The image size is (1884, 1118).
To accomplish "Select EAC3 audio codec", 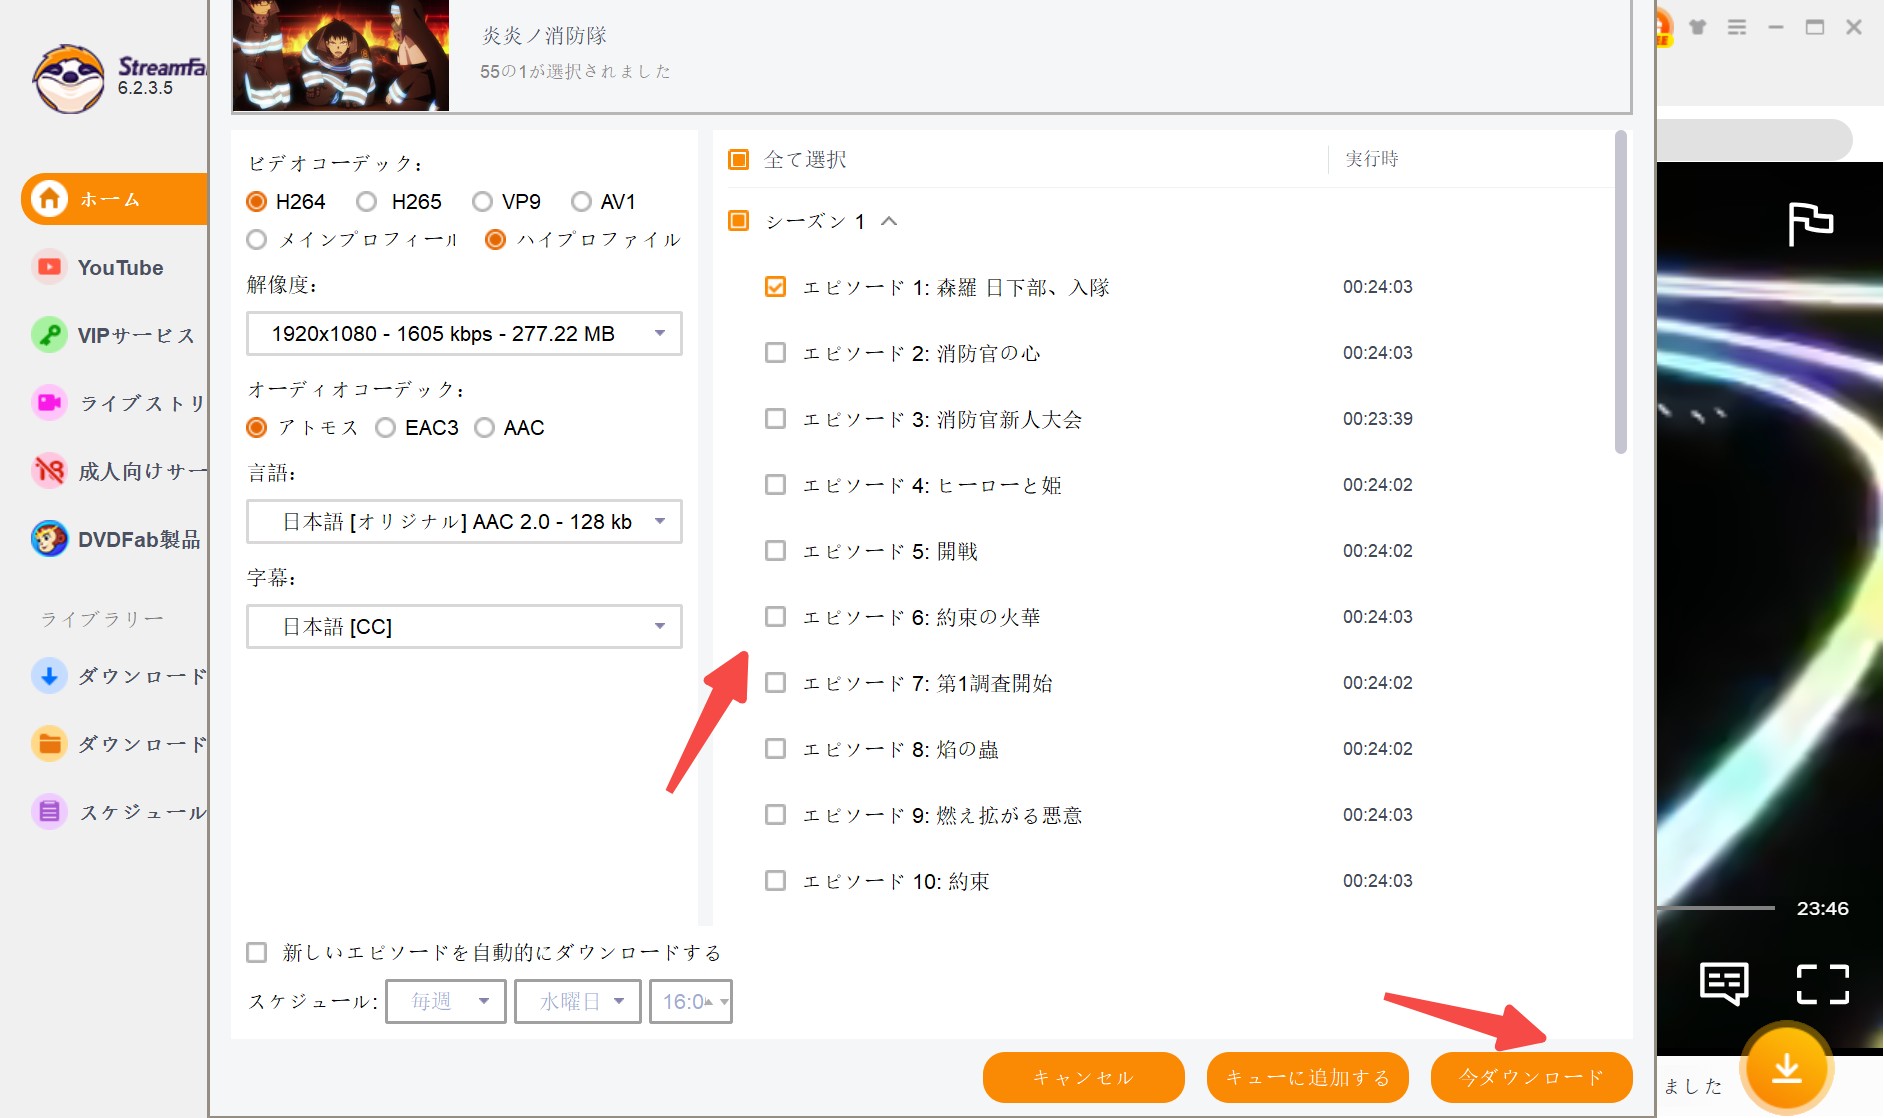I will 385,428.
